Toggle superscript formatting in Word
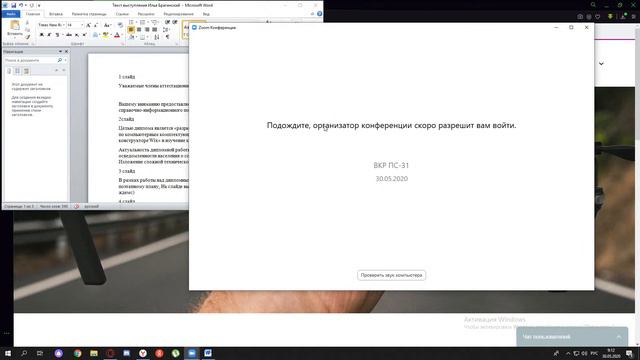Viewport: 640px width, 360px height. coord(84,35)
